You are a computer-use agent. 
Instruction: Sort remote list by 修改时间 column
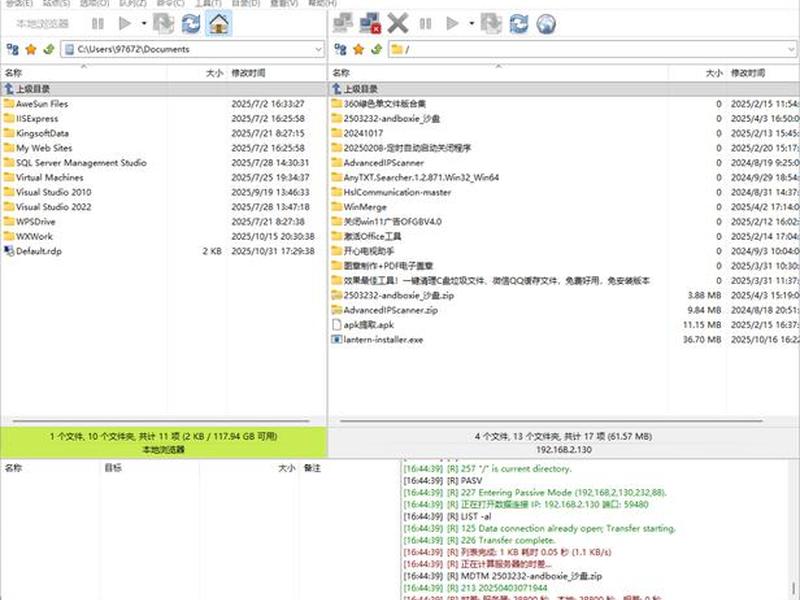click(x=763, y=73)
